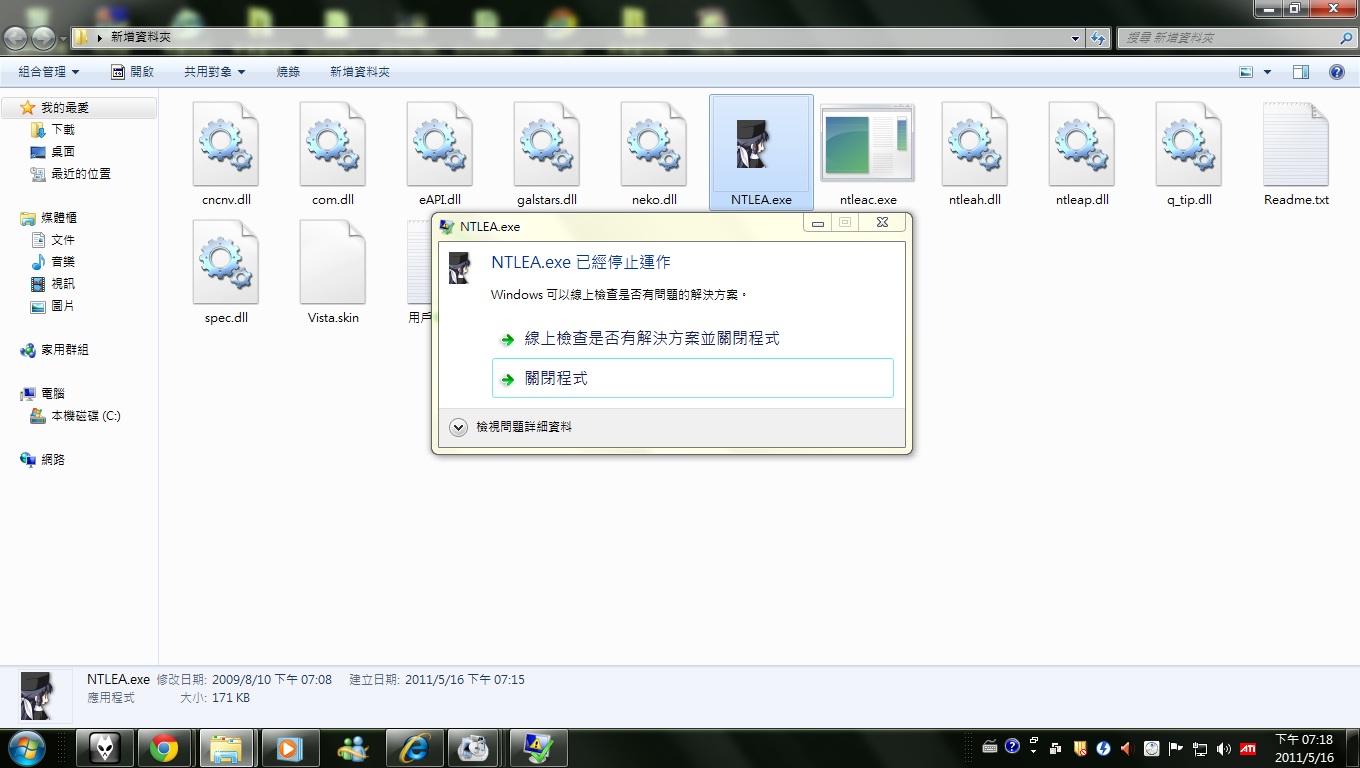
Task: Click the Help question mark icon
Action: (x=1336, y=72)
